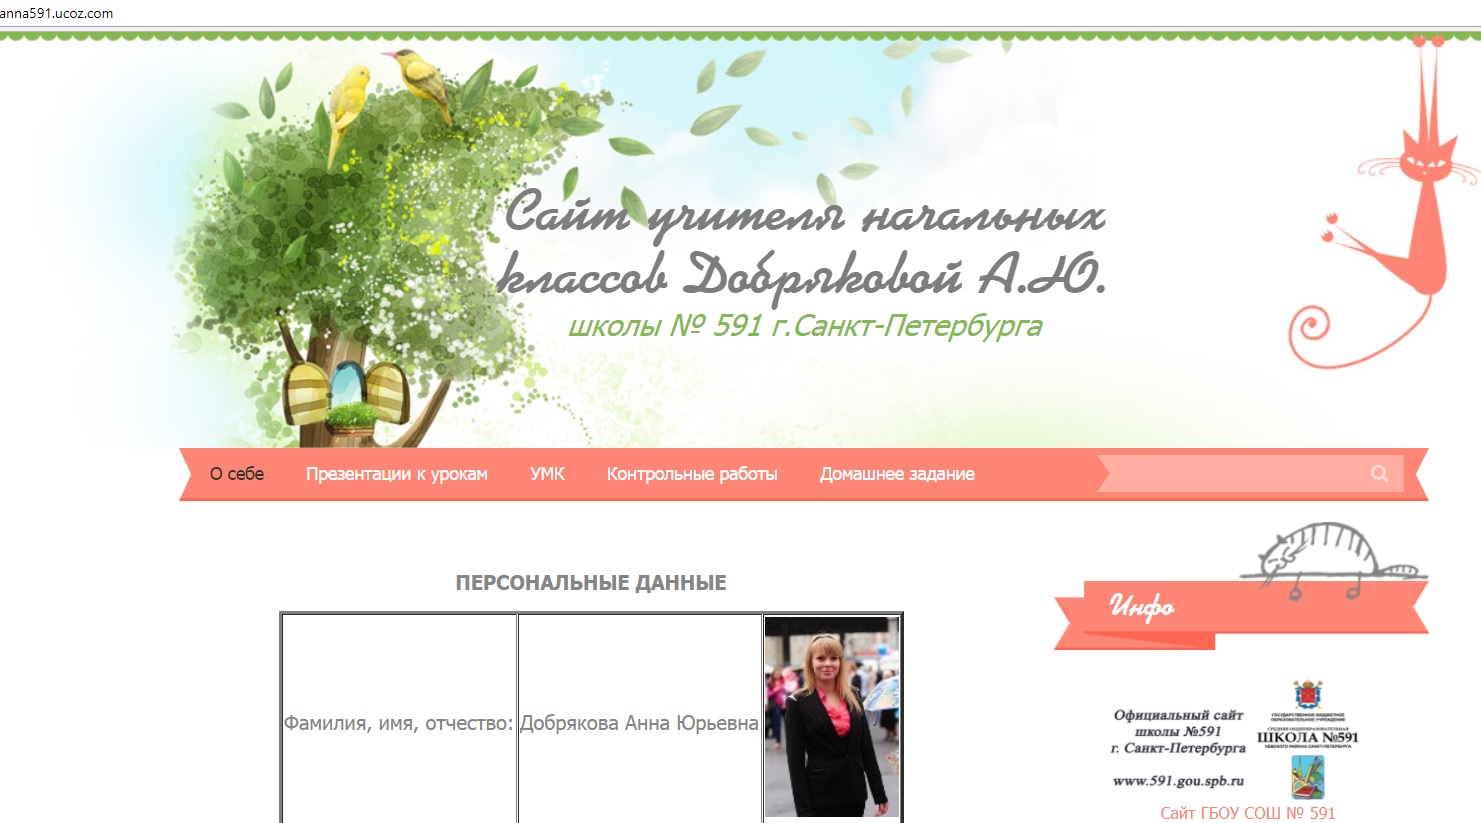Viewport: 1481px width, 823px height.
Task: Go to the УМК section
Action: point(547,474)
